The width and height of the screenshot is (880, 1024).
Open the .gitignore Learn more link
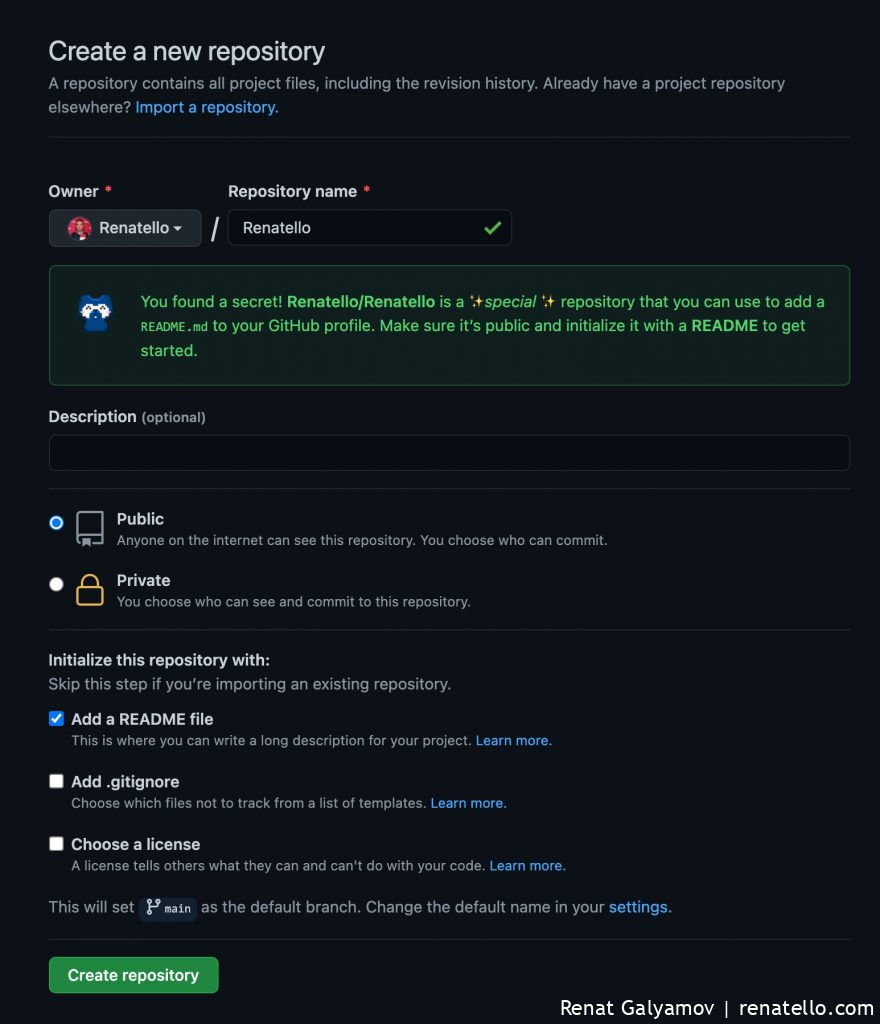[x=468, y=803]
